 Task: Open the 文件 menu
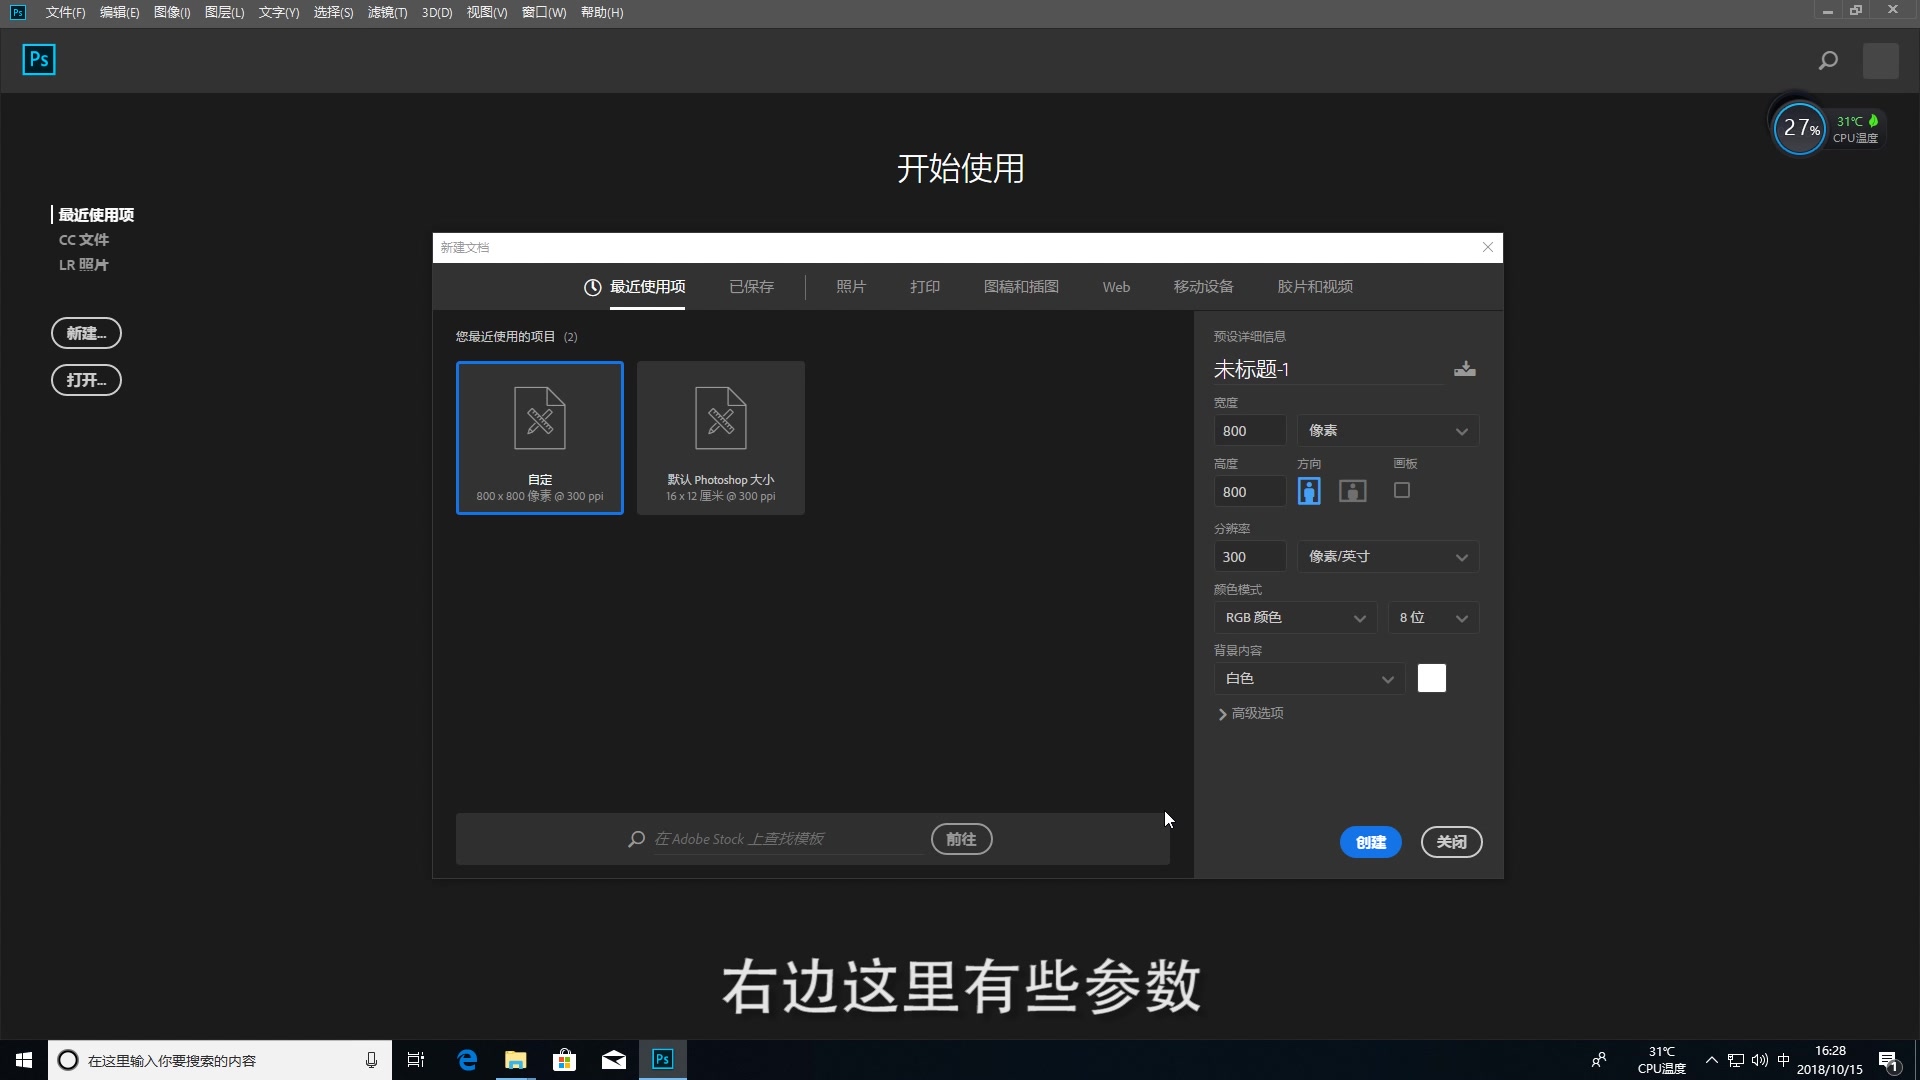point(64,12)
